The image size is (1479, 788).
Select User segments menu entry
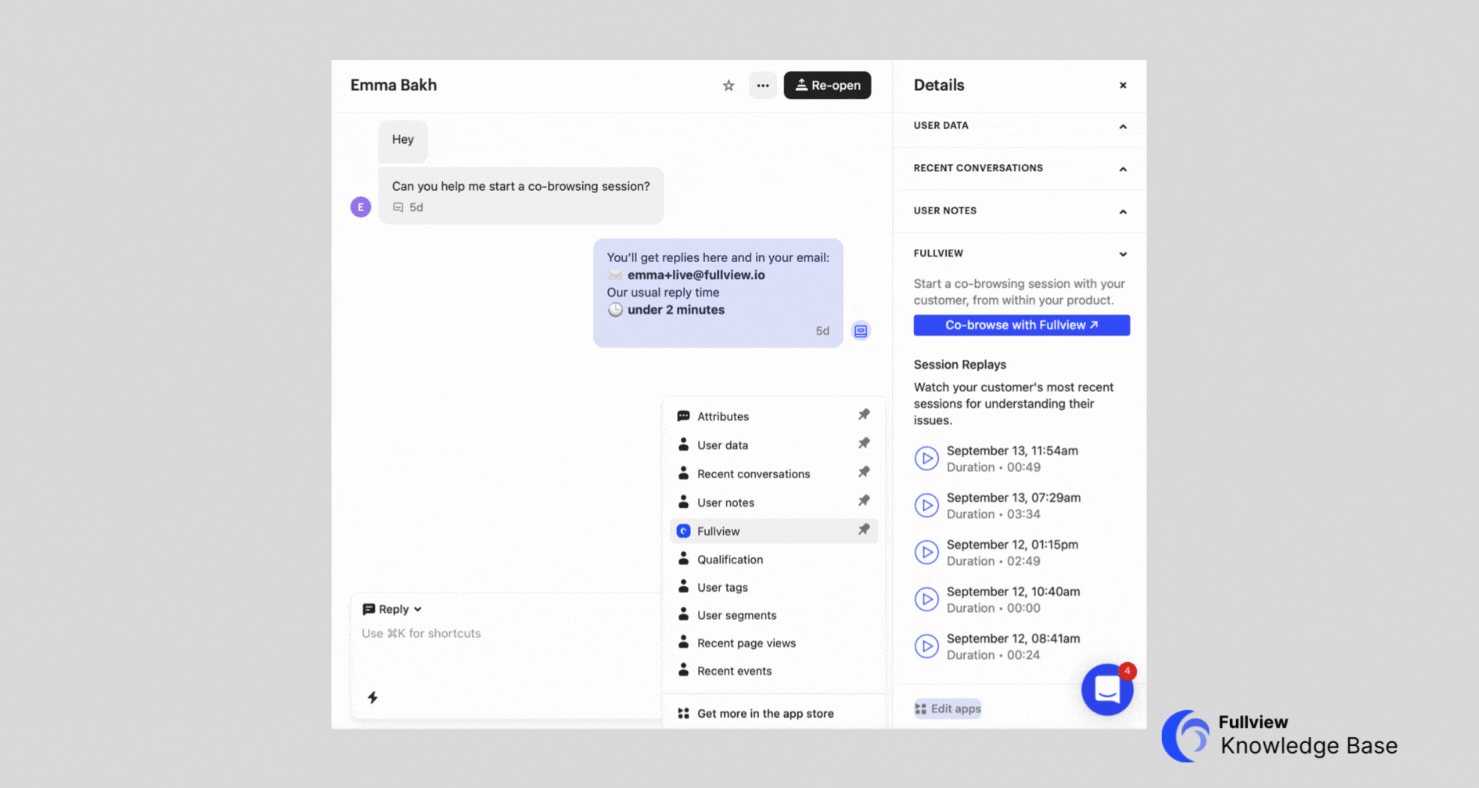tap(774, 615)
